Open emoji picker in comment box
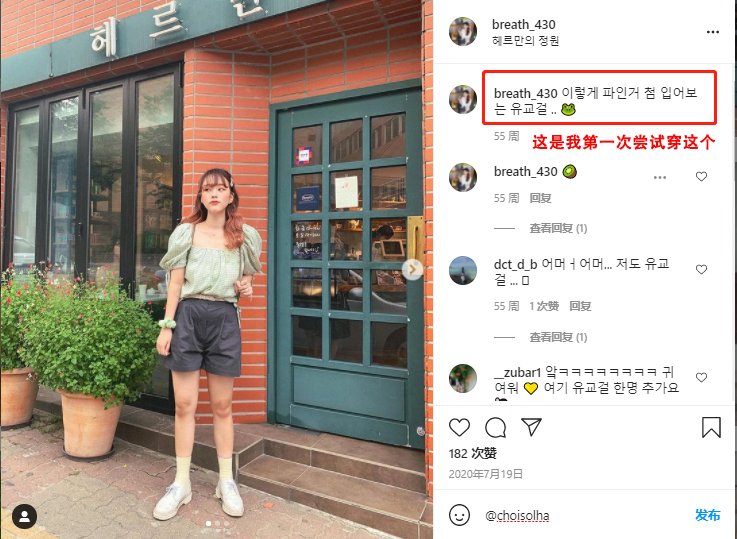 point(459,515)
